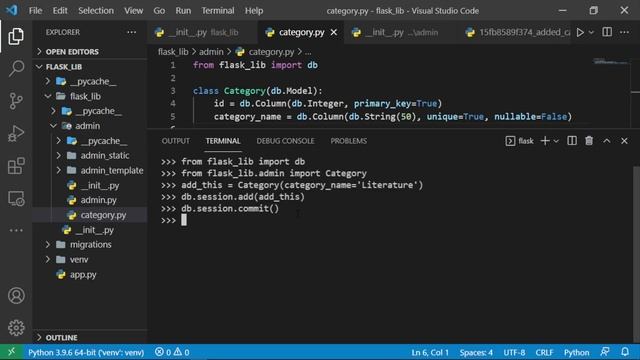Viewport: 640px width, 360px height.
Task: Split the editor right
Action: coord(607,32)
